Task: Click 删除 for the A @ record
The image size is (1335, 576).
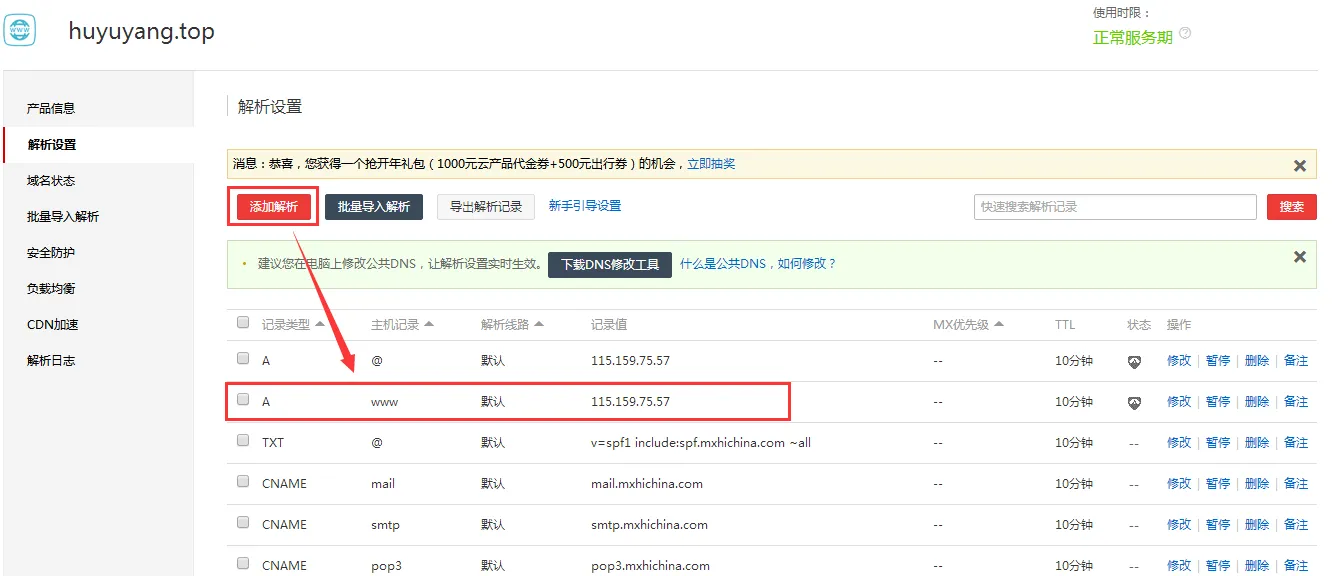Action: (1257, 361)
